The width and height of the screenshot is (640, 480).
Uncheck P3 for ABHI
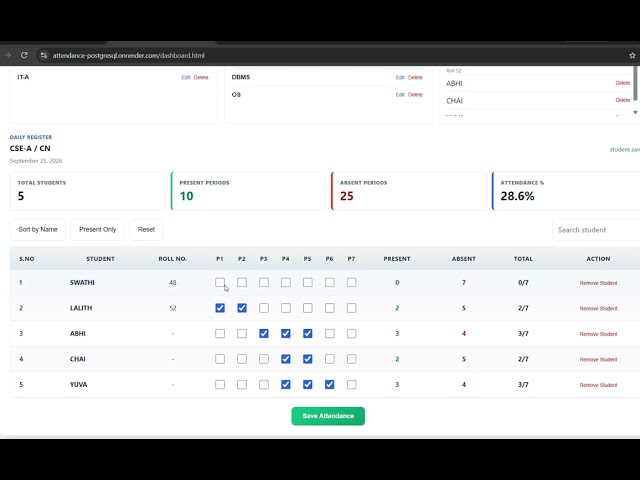click(x=264, y=333)
